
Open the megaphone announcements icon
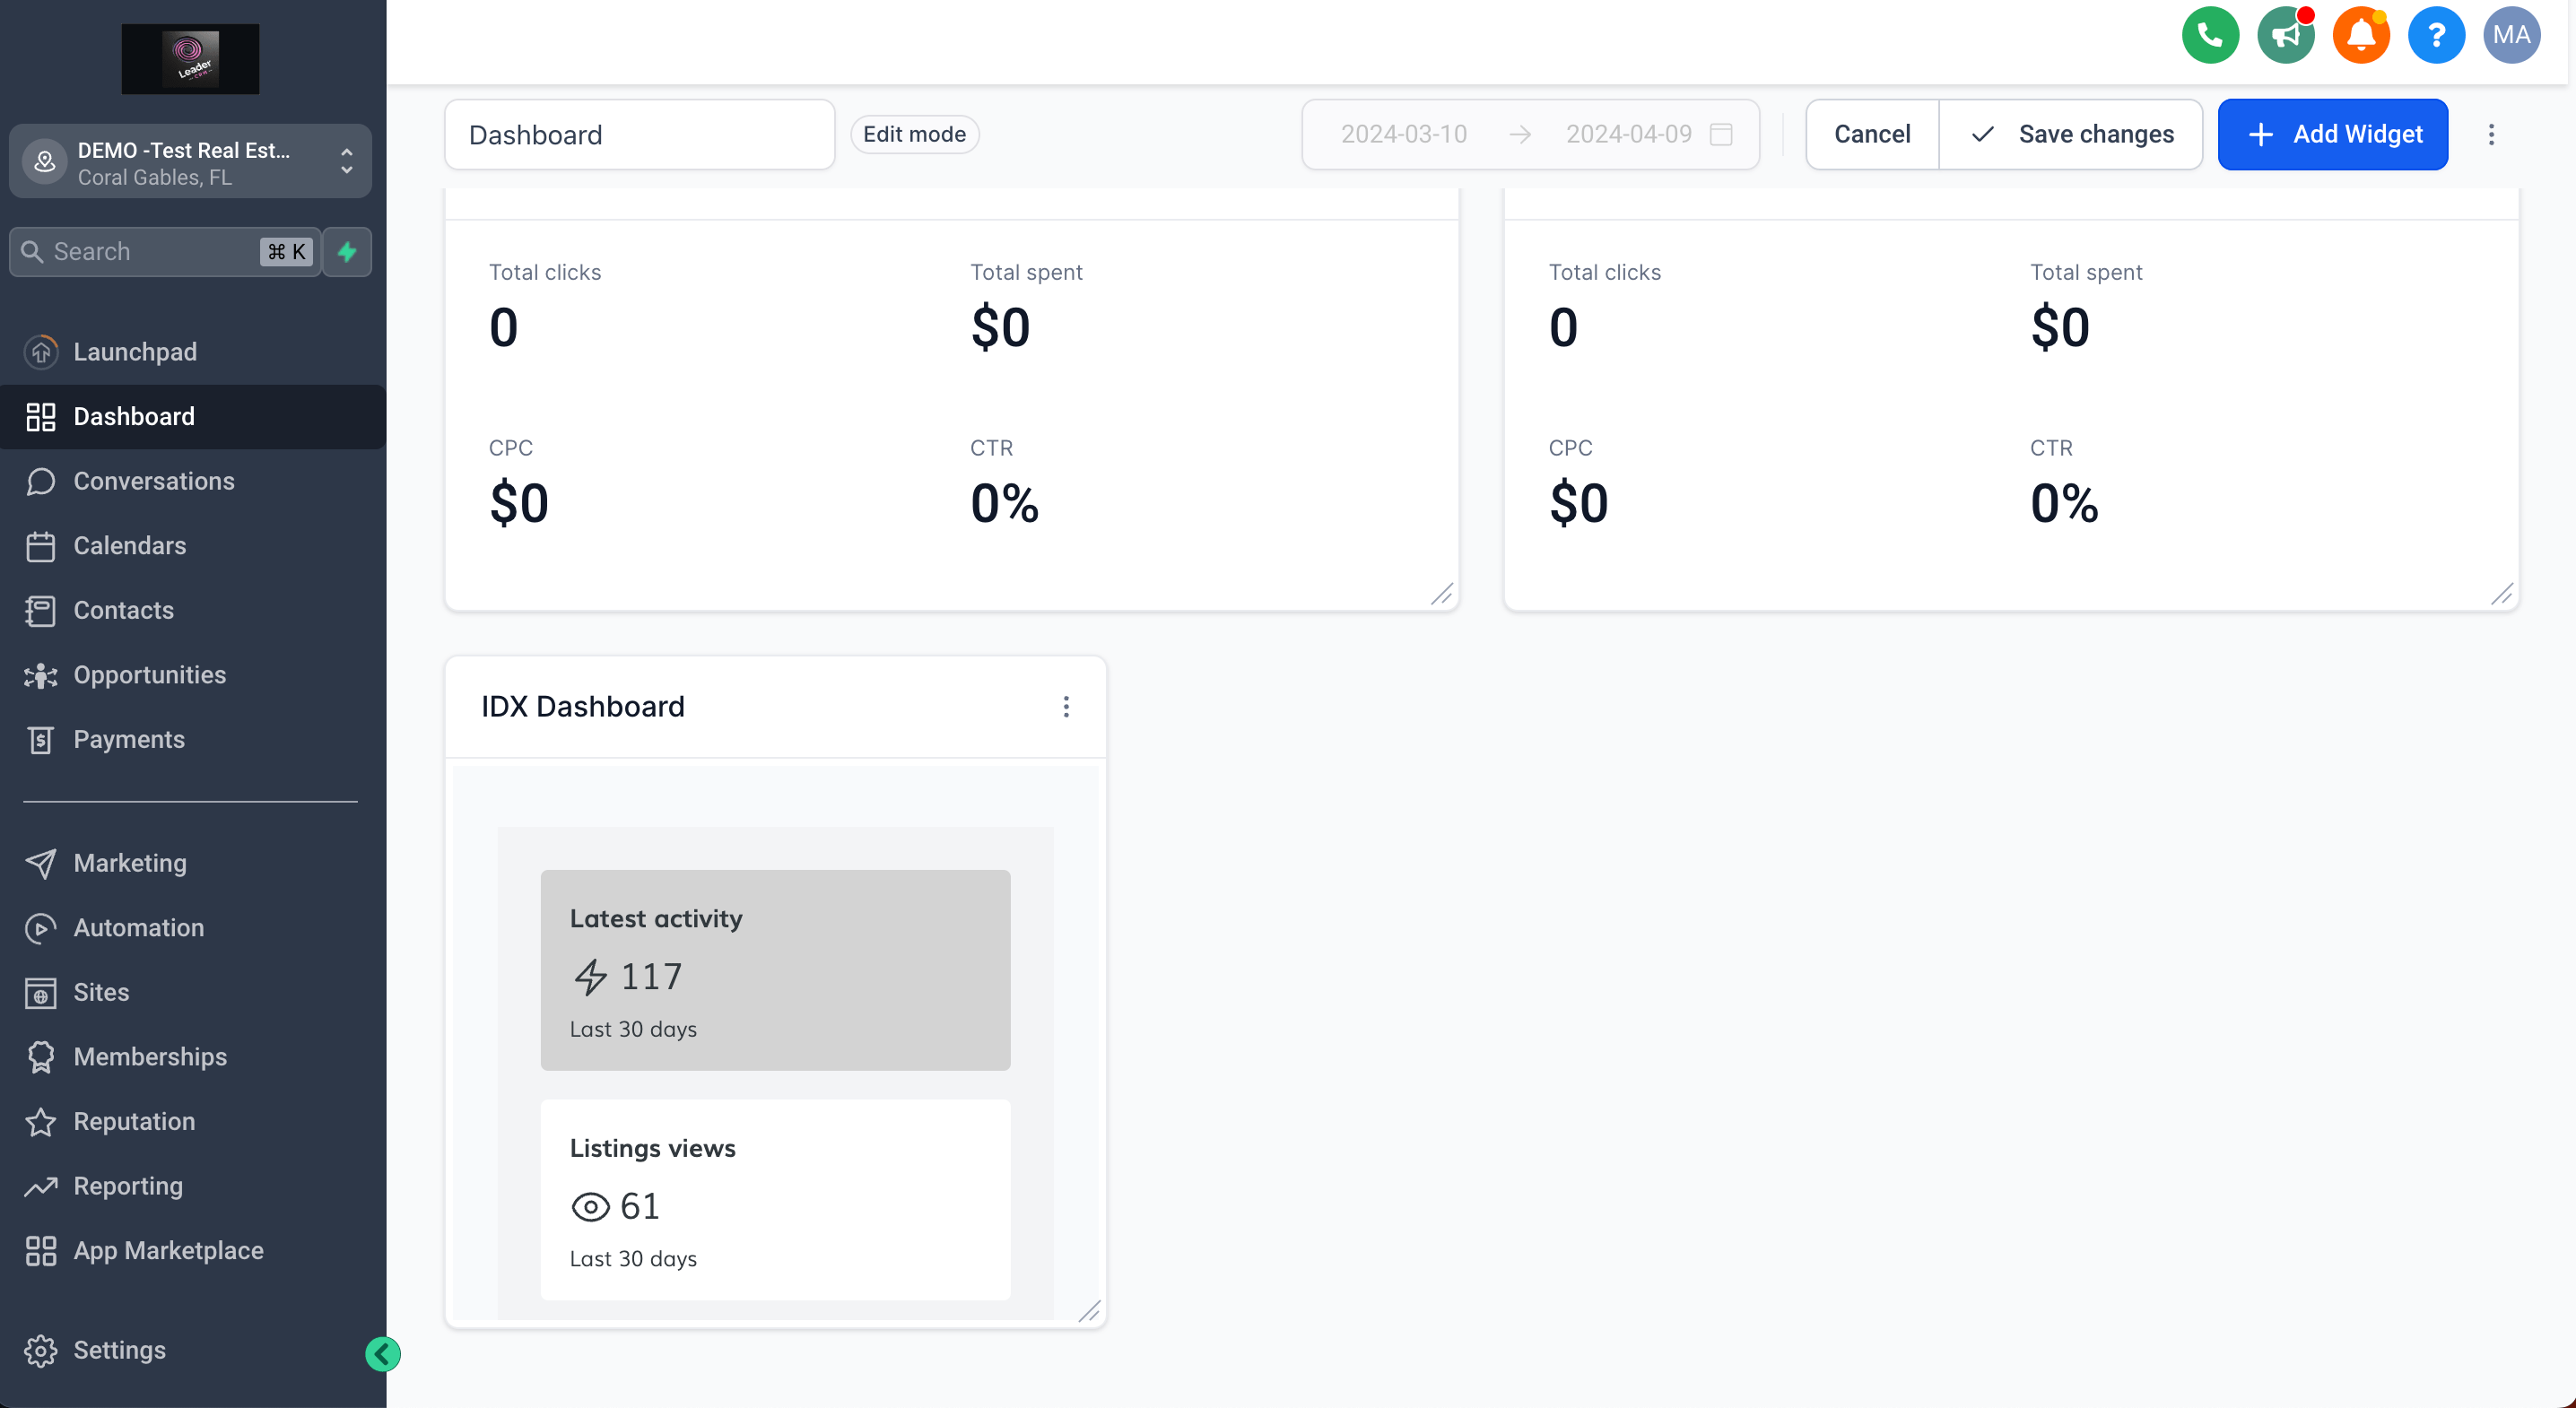coord(2285,36)
